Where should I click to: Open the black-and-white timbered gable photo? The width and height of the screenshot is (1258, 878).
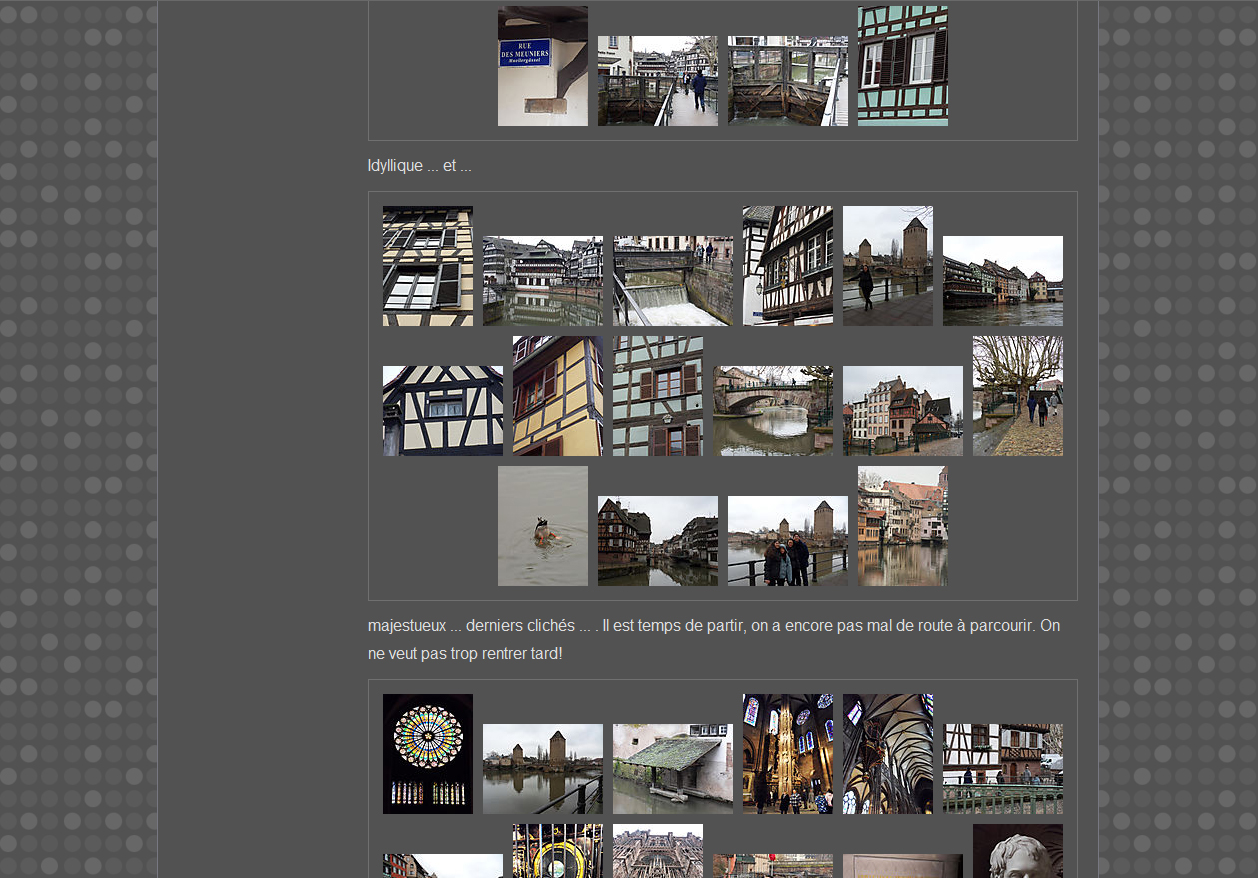[442, 411]
